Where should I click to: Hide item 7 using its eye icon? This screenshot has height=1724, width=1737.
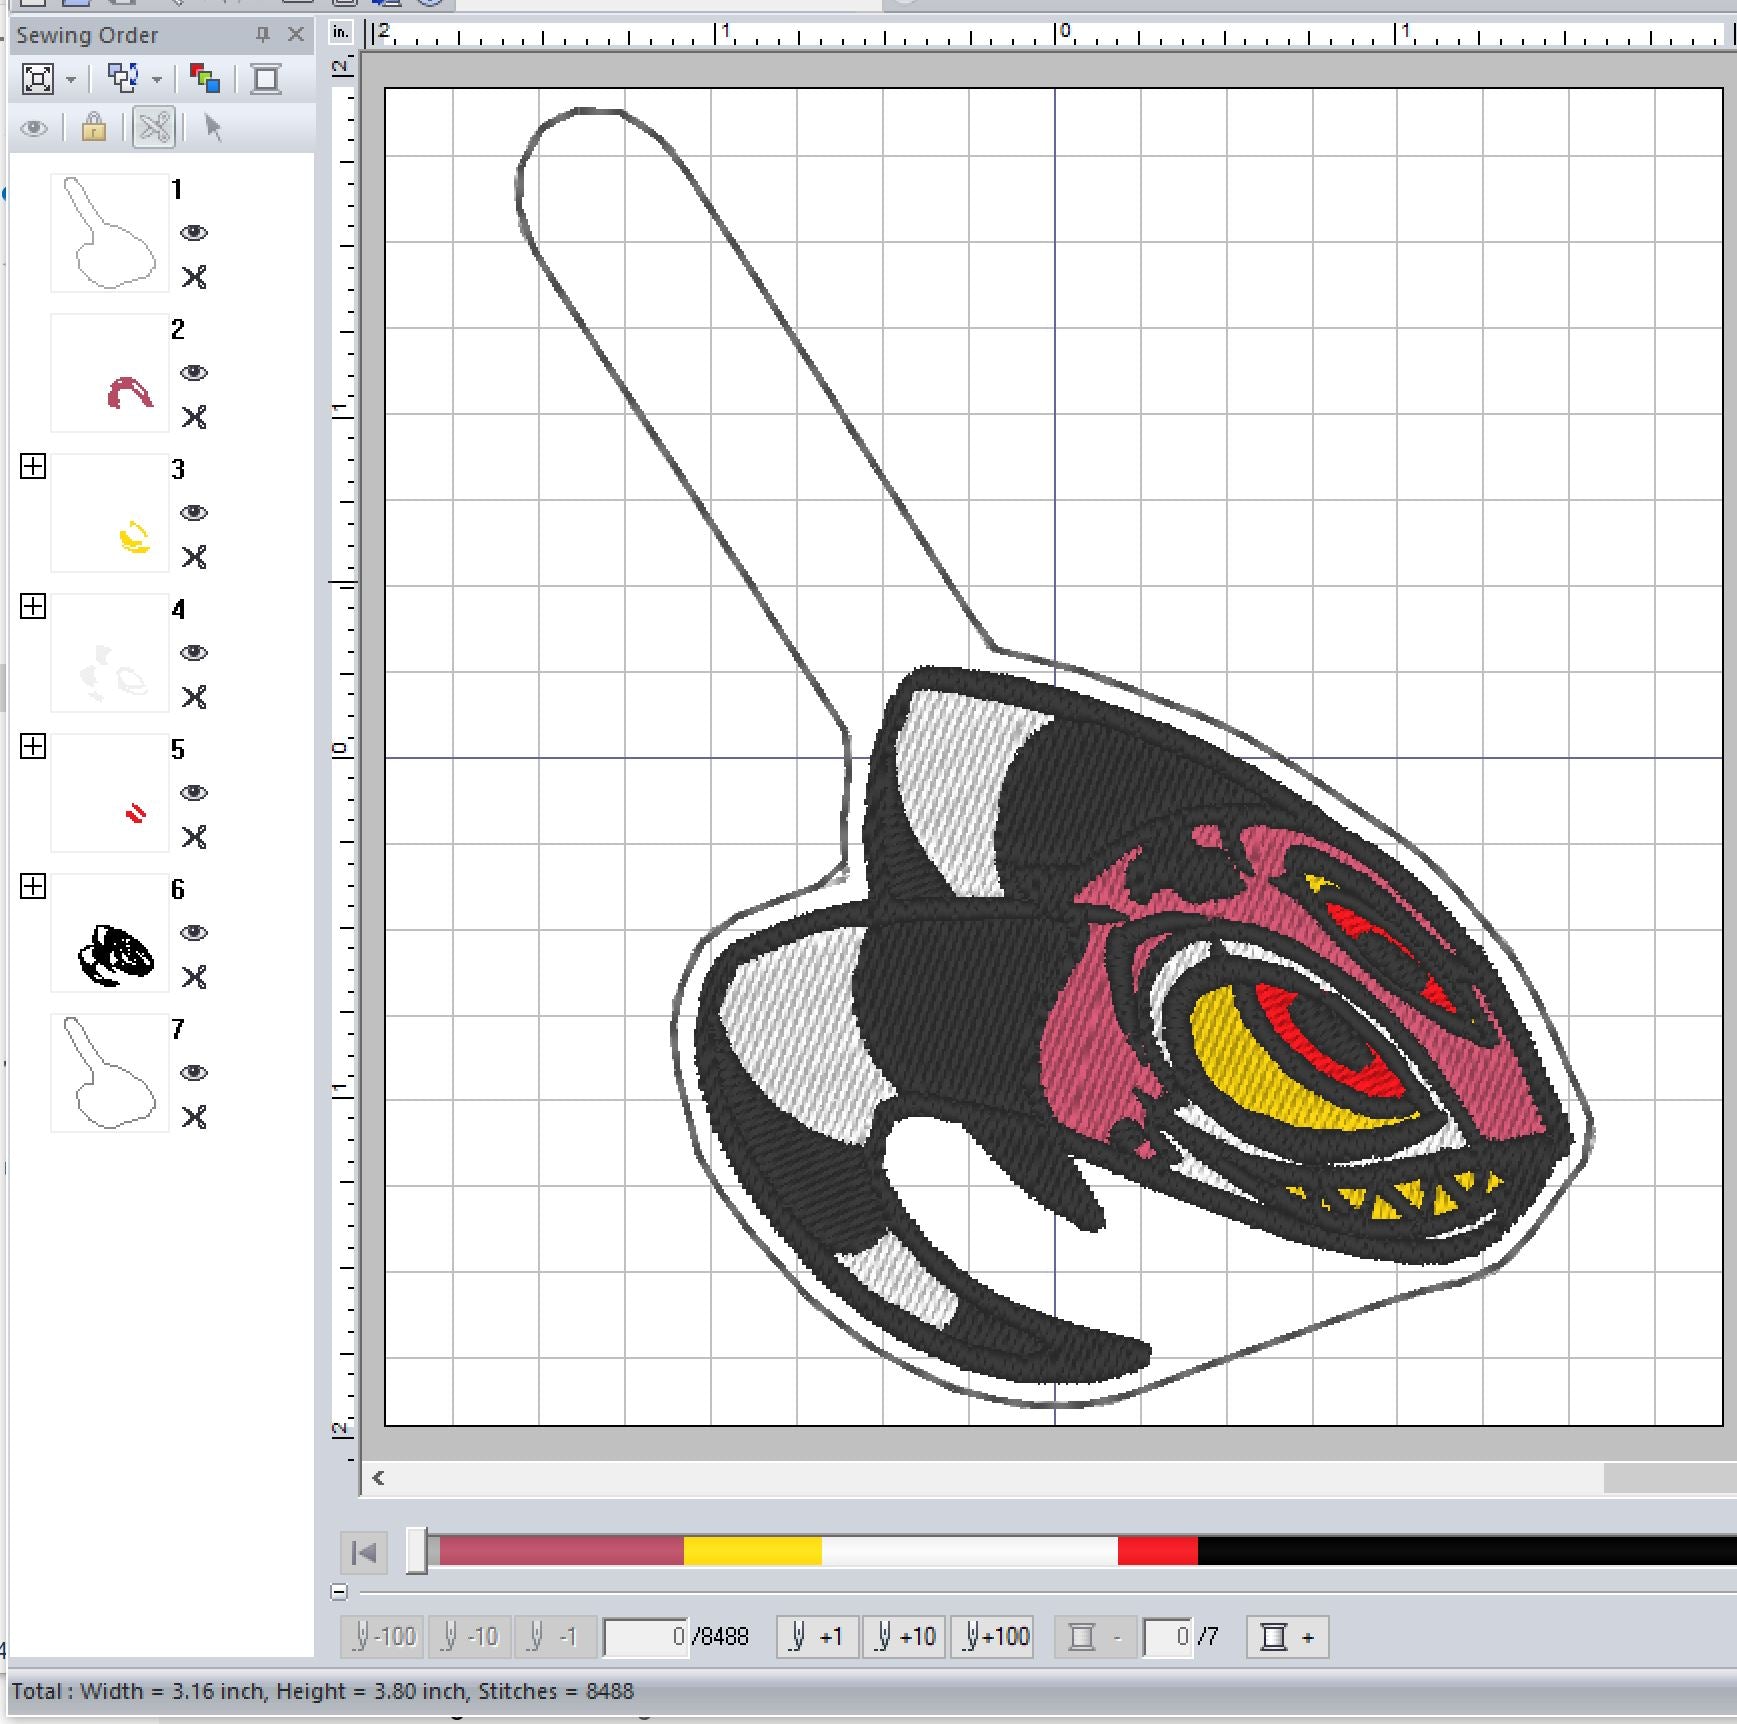[194, 1073]
